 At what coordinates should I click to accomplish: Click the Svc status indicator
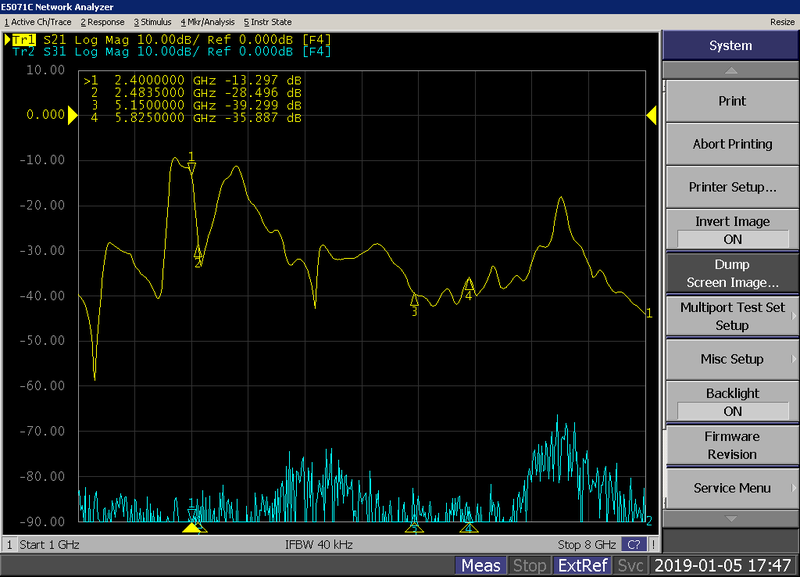click(x=630, y=564)
